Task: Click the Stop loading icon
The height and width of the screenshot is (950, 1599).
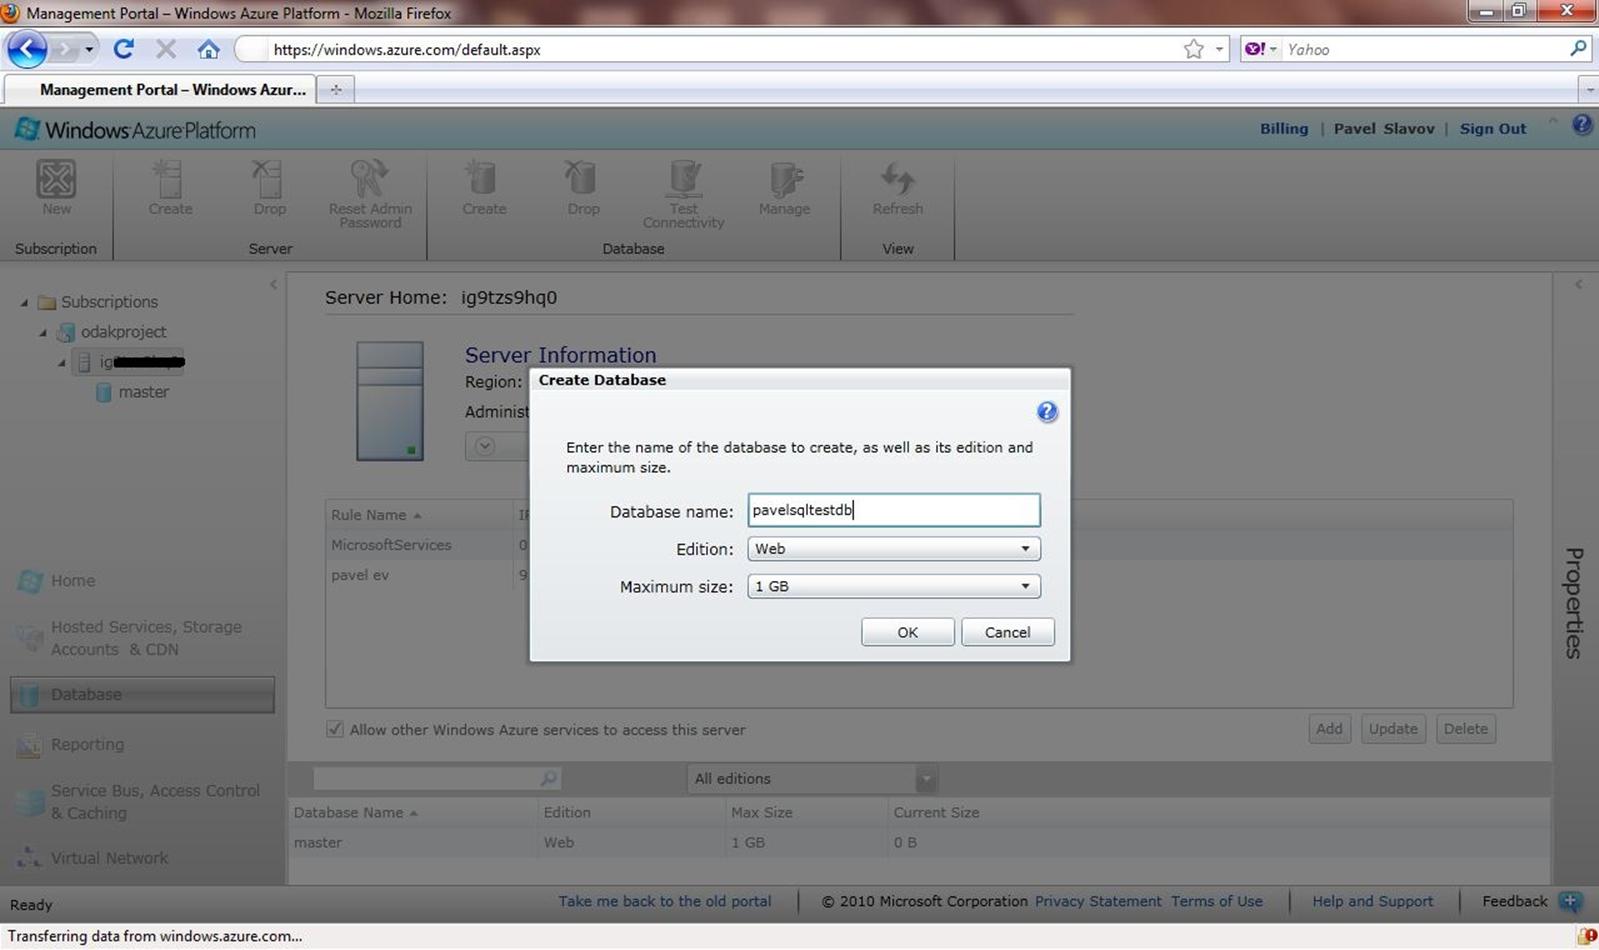Action: [x=166, y=49]
